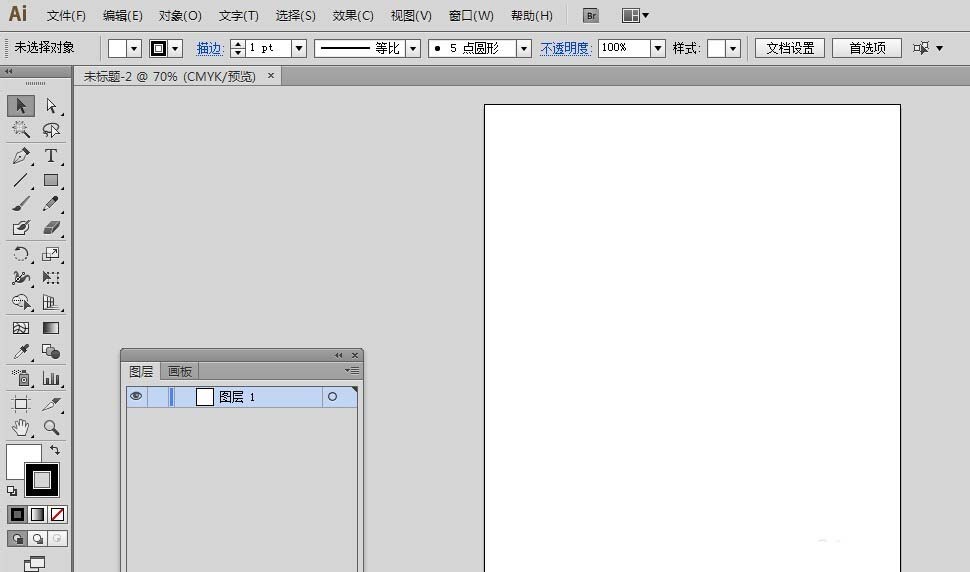This screenshot has height=572, width=970.
Task: Select the Mesh tool
Action: click(x=20, y=328)
